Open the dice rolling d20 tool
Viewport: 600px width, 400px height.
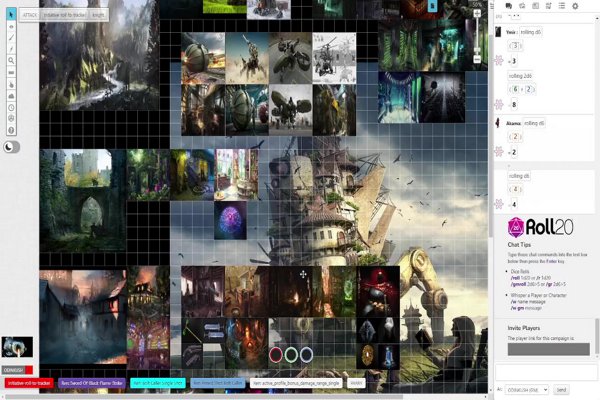11,119
